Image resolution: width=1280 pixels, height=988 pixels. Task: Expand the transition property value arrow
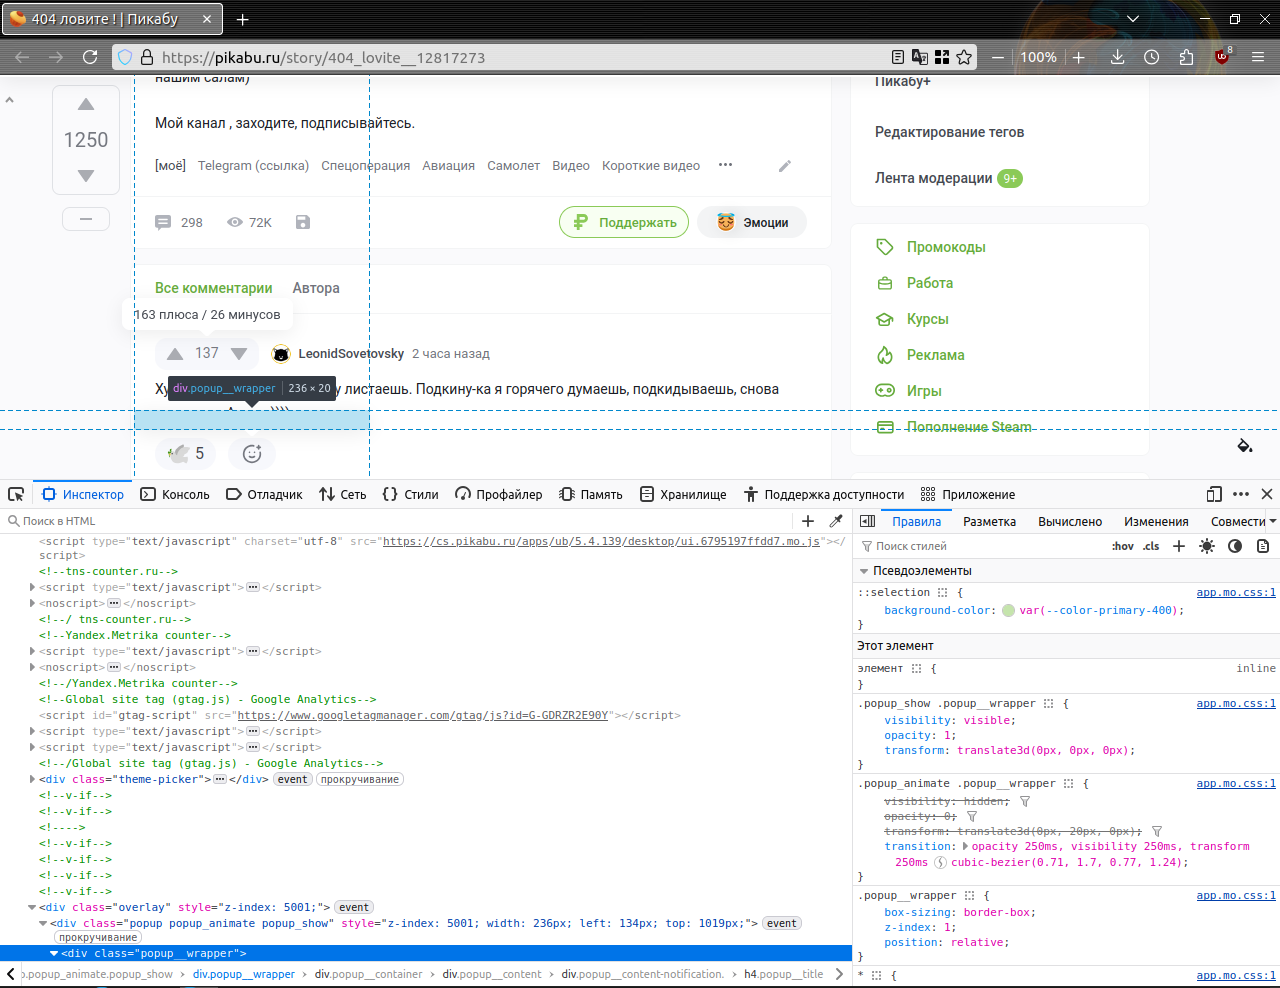point(965,846)
